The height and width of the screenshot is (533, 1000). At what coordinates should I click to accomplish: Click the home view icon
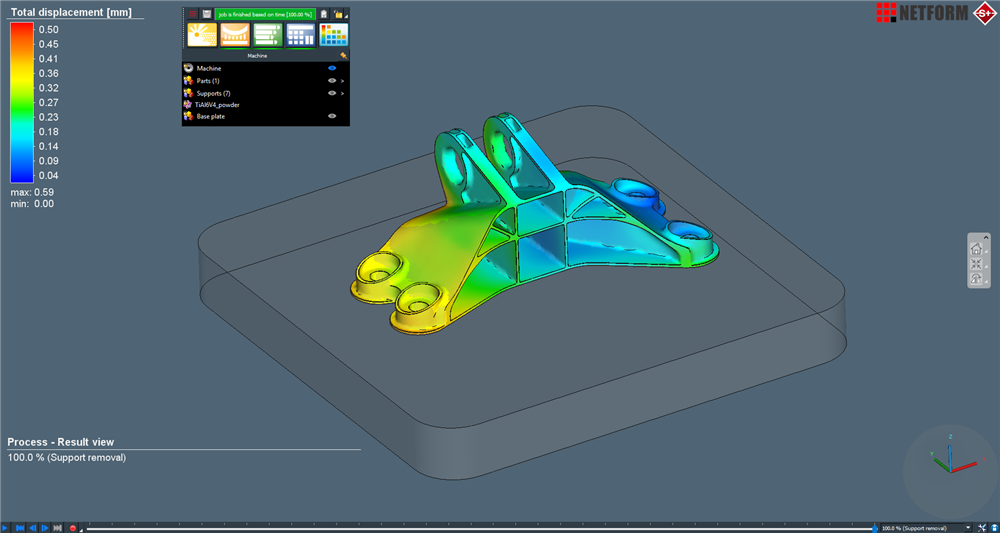coord(976,248)
